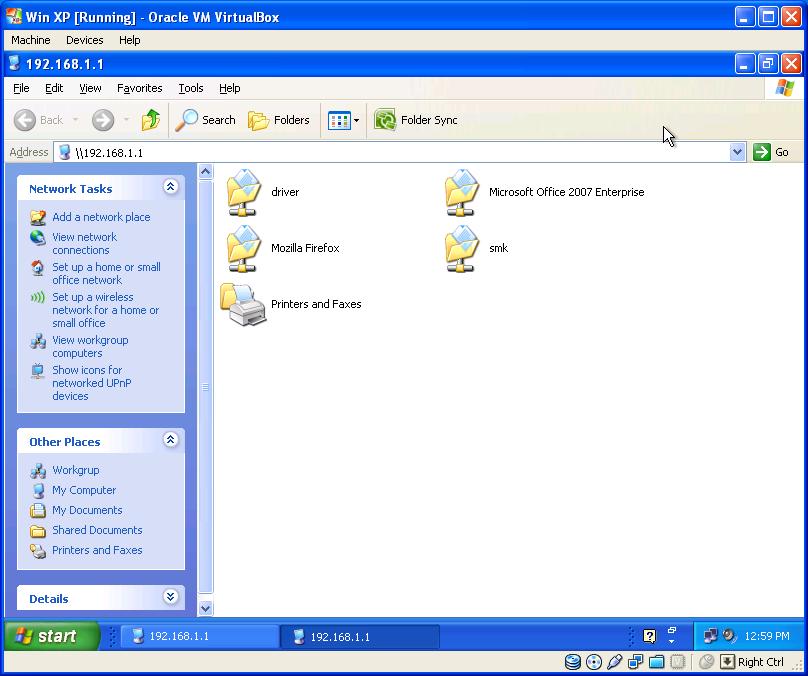Click Add a network place link

pos(101,217)
